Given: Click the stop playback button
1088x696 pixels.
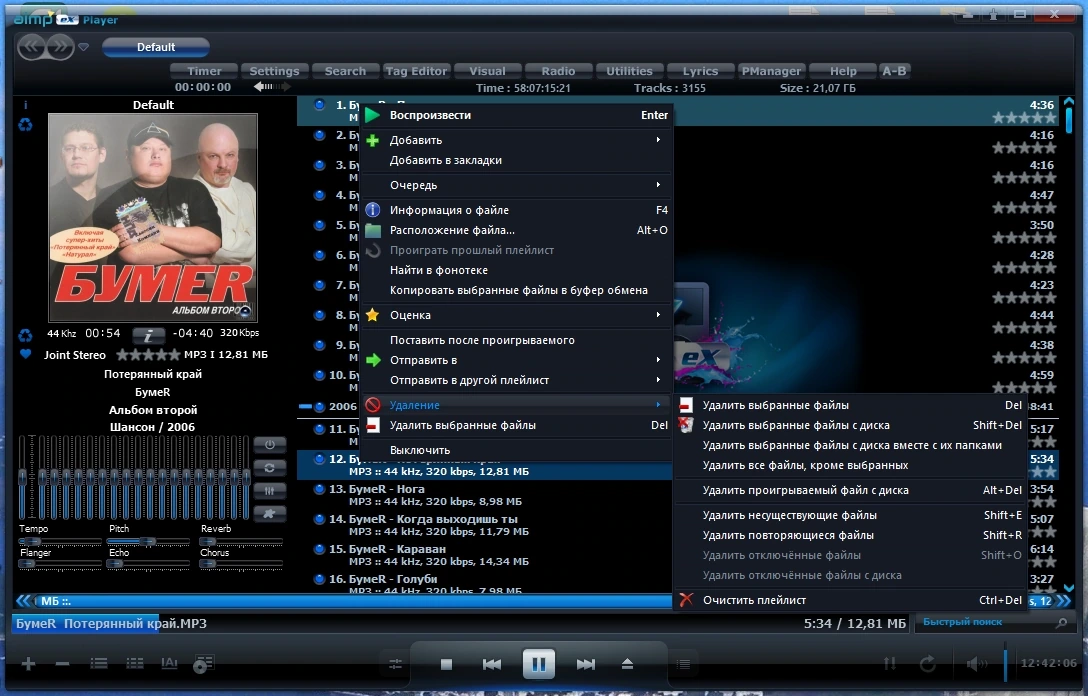Looking at the screenshot, I should pyautogui.click(x=446, y=664).
